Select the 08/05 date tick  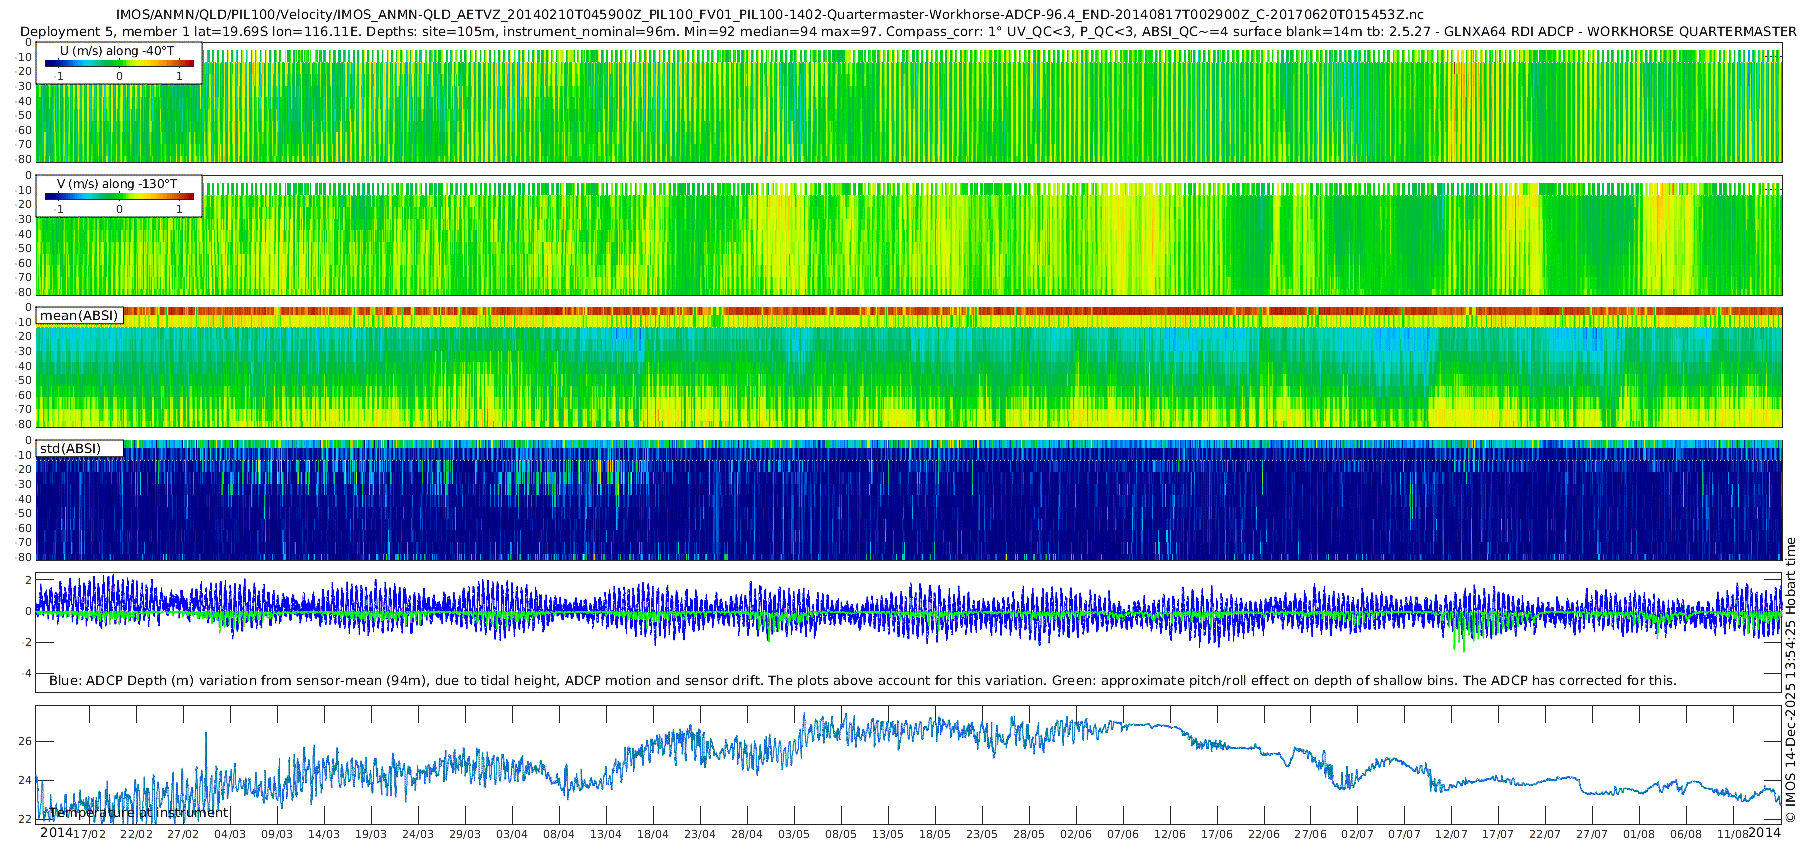point(841,834)
